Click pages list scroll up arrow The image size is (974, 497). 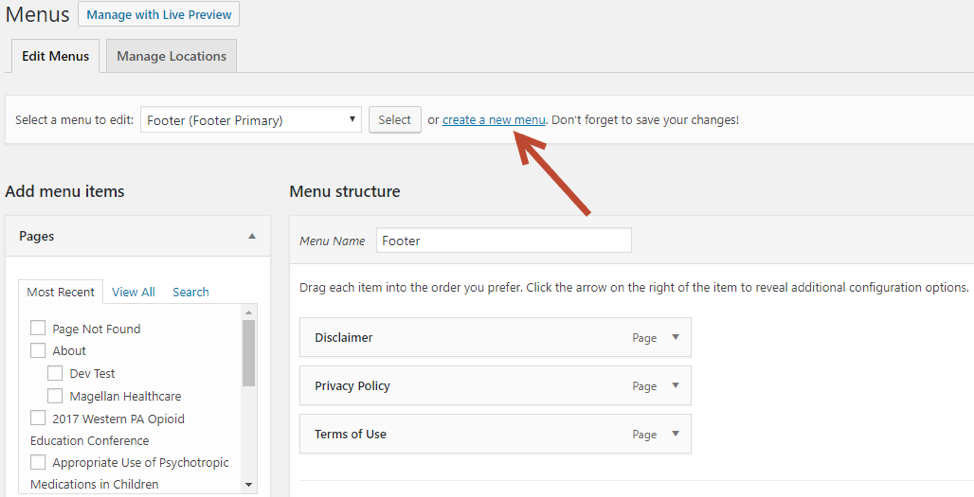pos(248,312)
